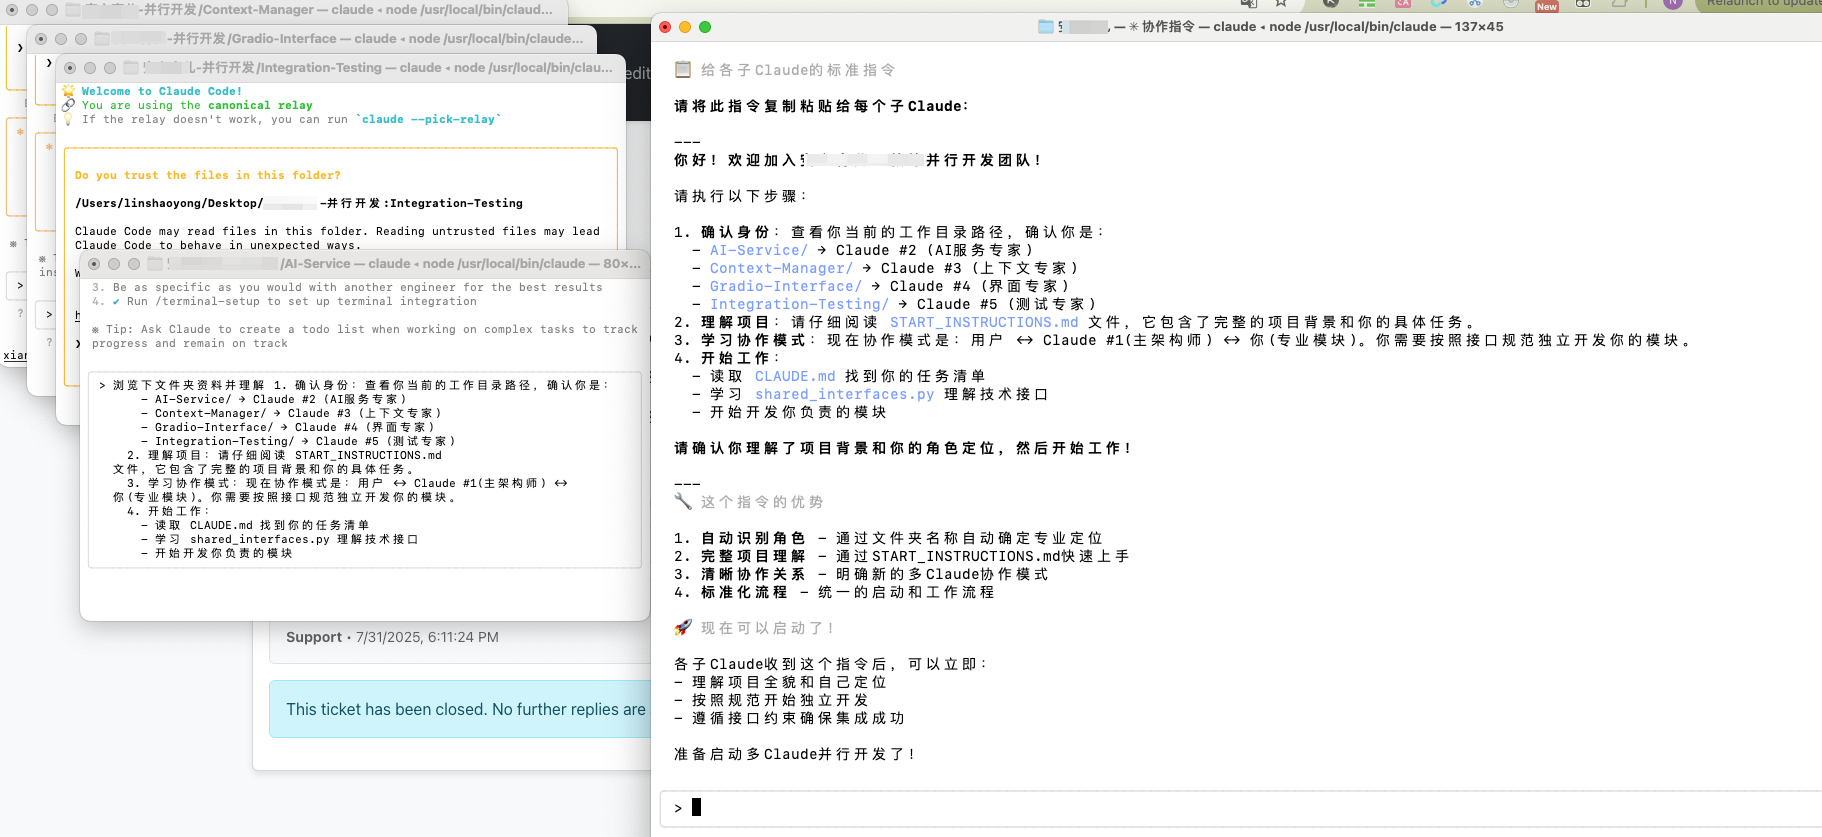Click the blue folder icon in main terminal title

coord(1046,27)
